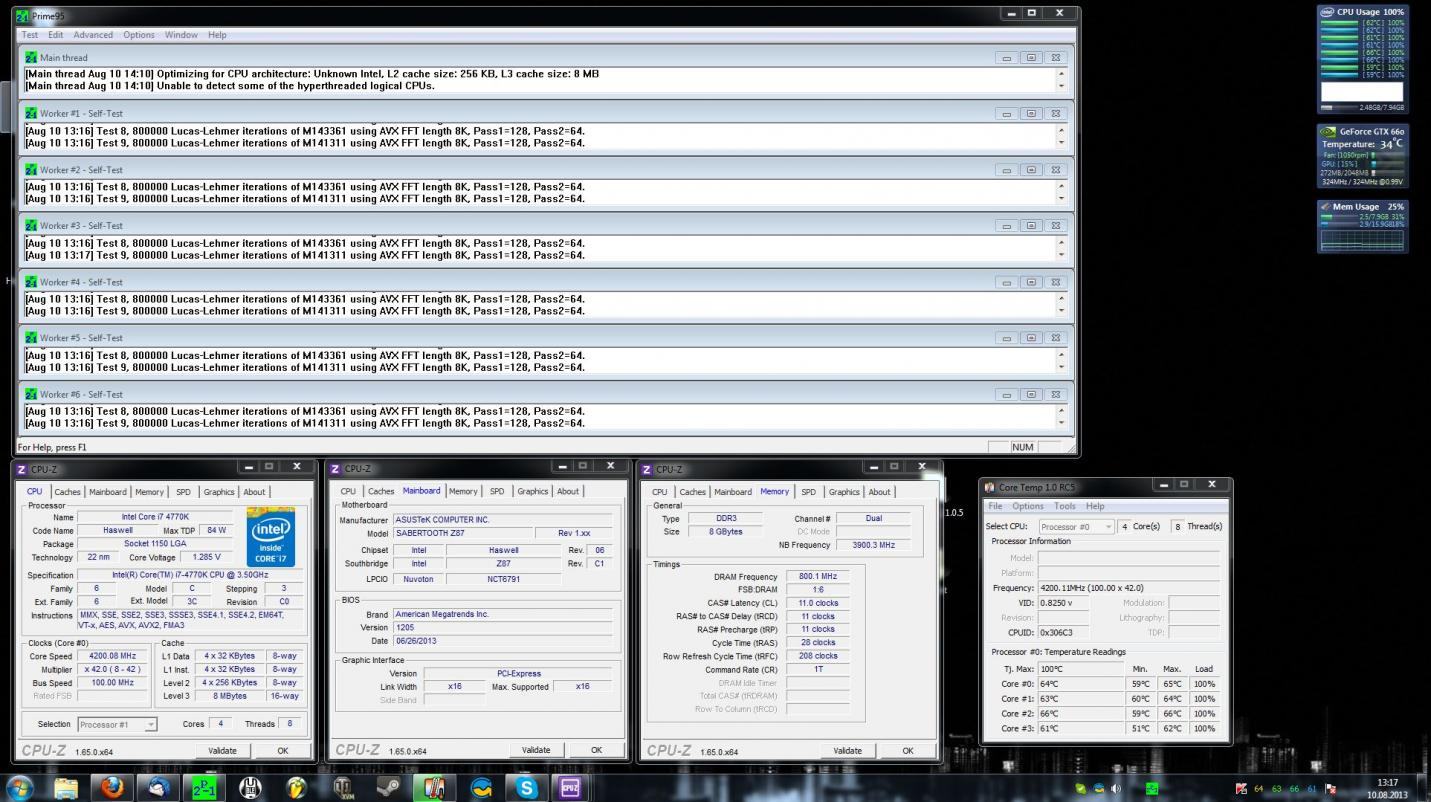
Task: Open Prime95 Window menu
Action: click(181, 35)
